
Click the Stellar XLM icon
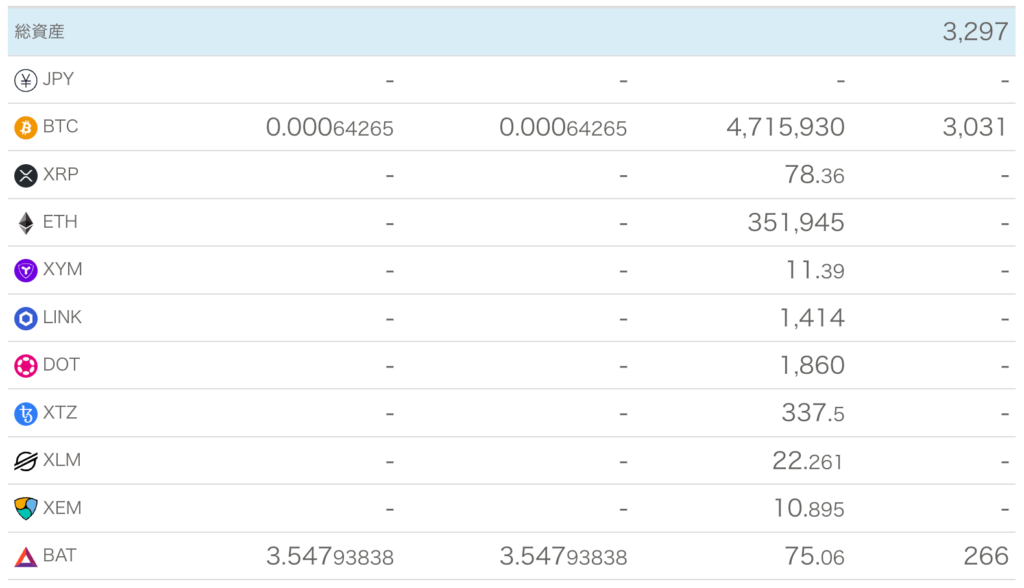coord(25,461)
